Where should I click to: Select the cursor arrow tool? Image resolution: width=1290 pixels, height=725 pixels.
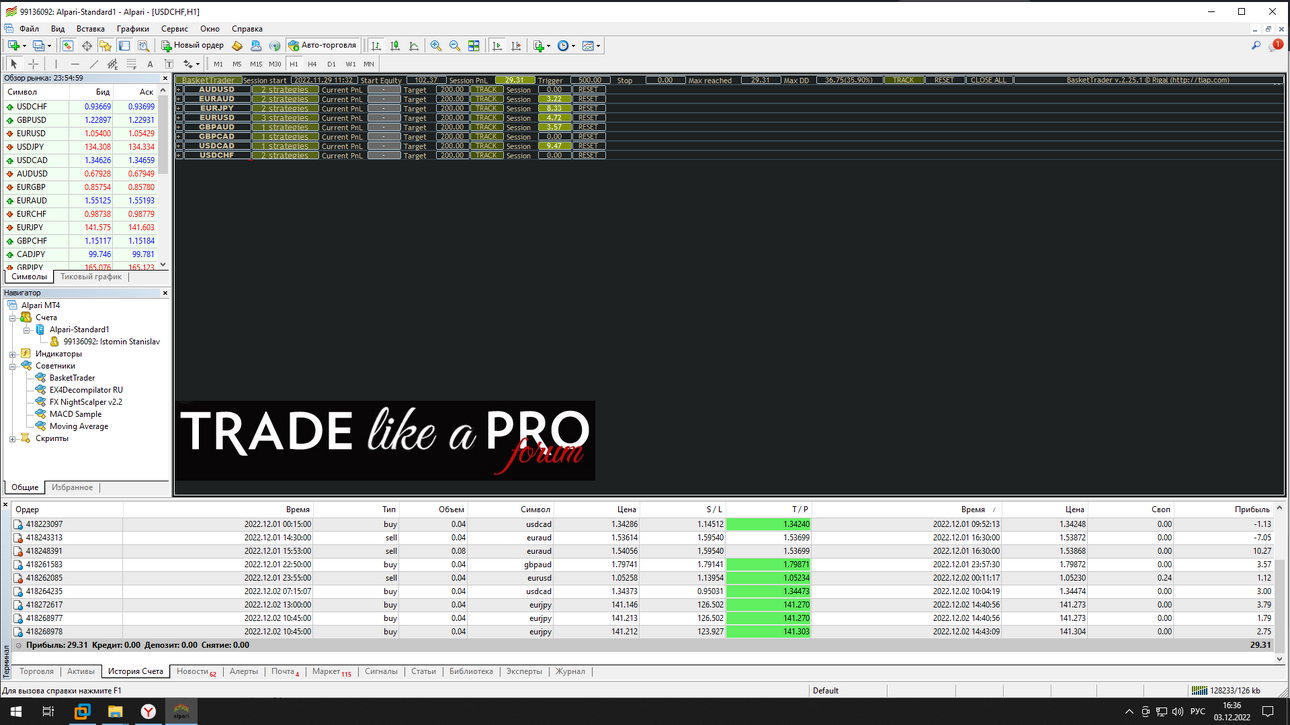click(13, 64)
